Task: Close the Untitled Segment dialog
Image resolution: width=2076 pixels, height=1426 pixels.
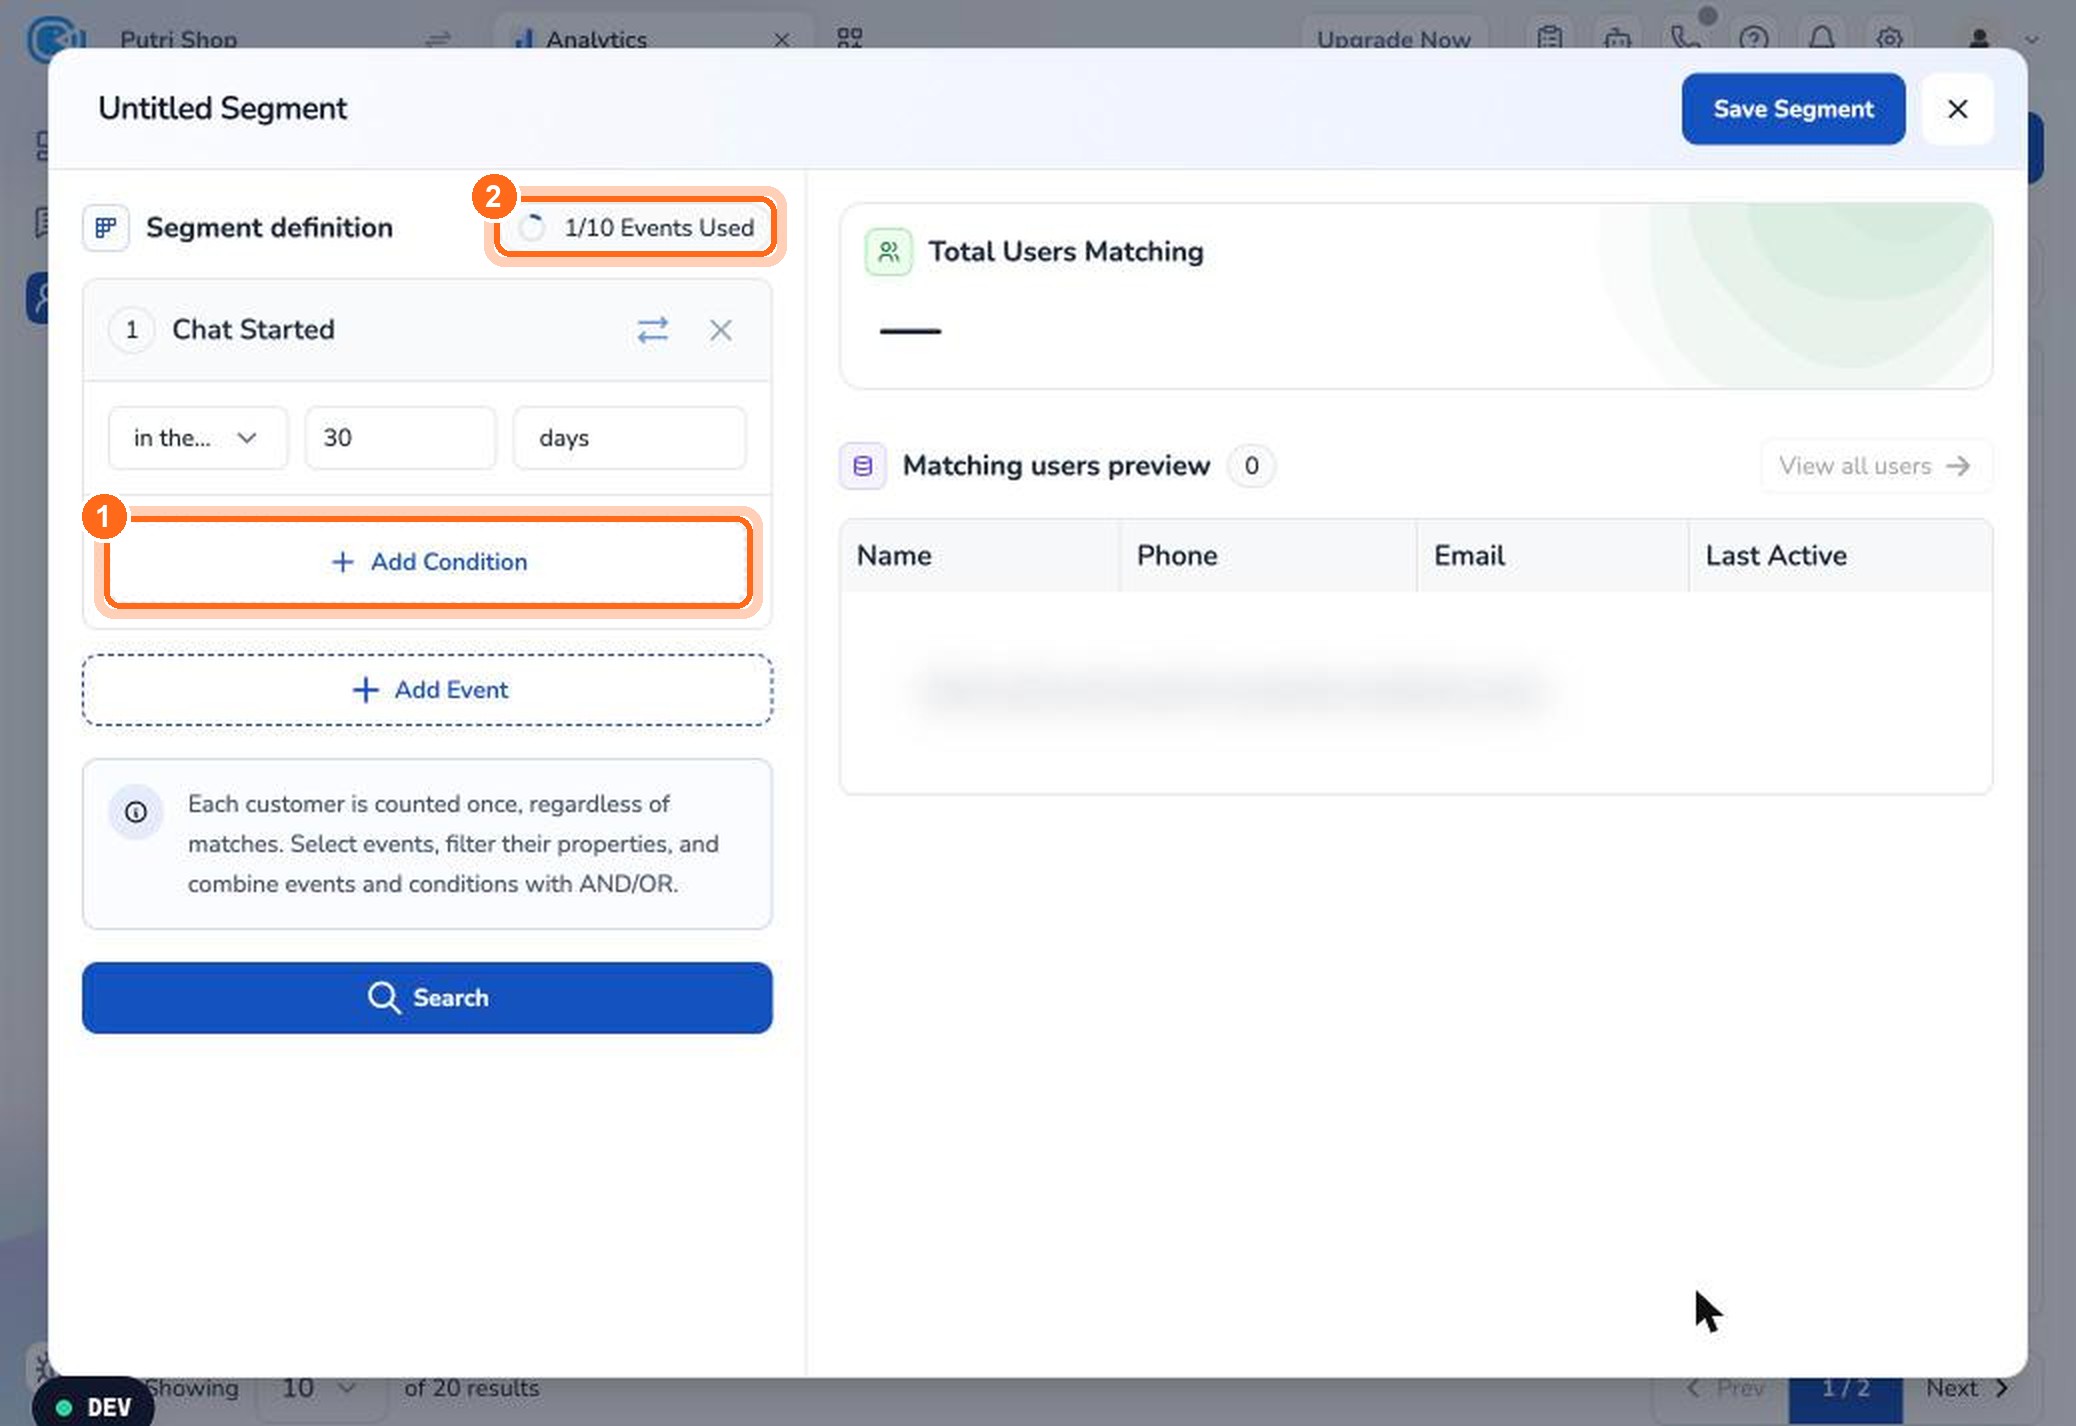Action: (x=1957, y=109)
